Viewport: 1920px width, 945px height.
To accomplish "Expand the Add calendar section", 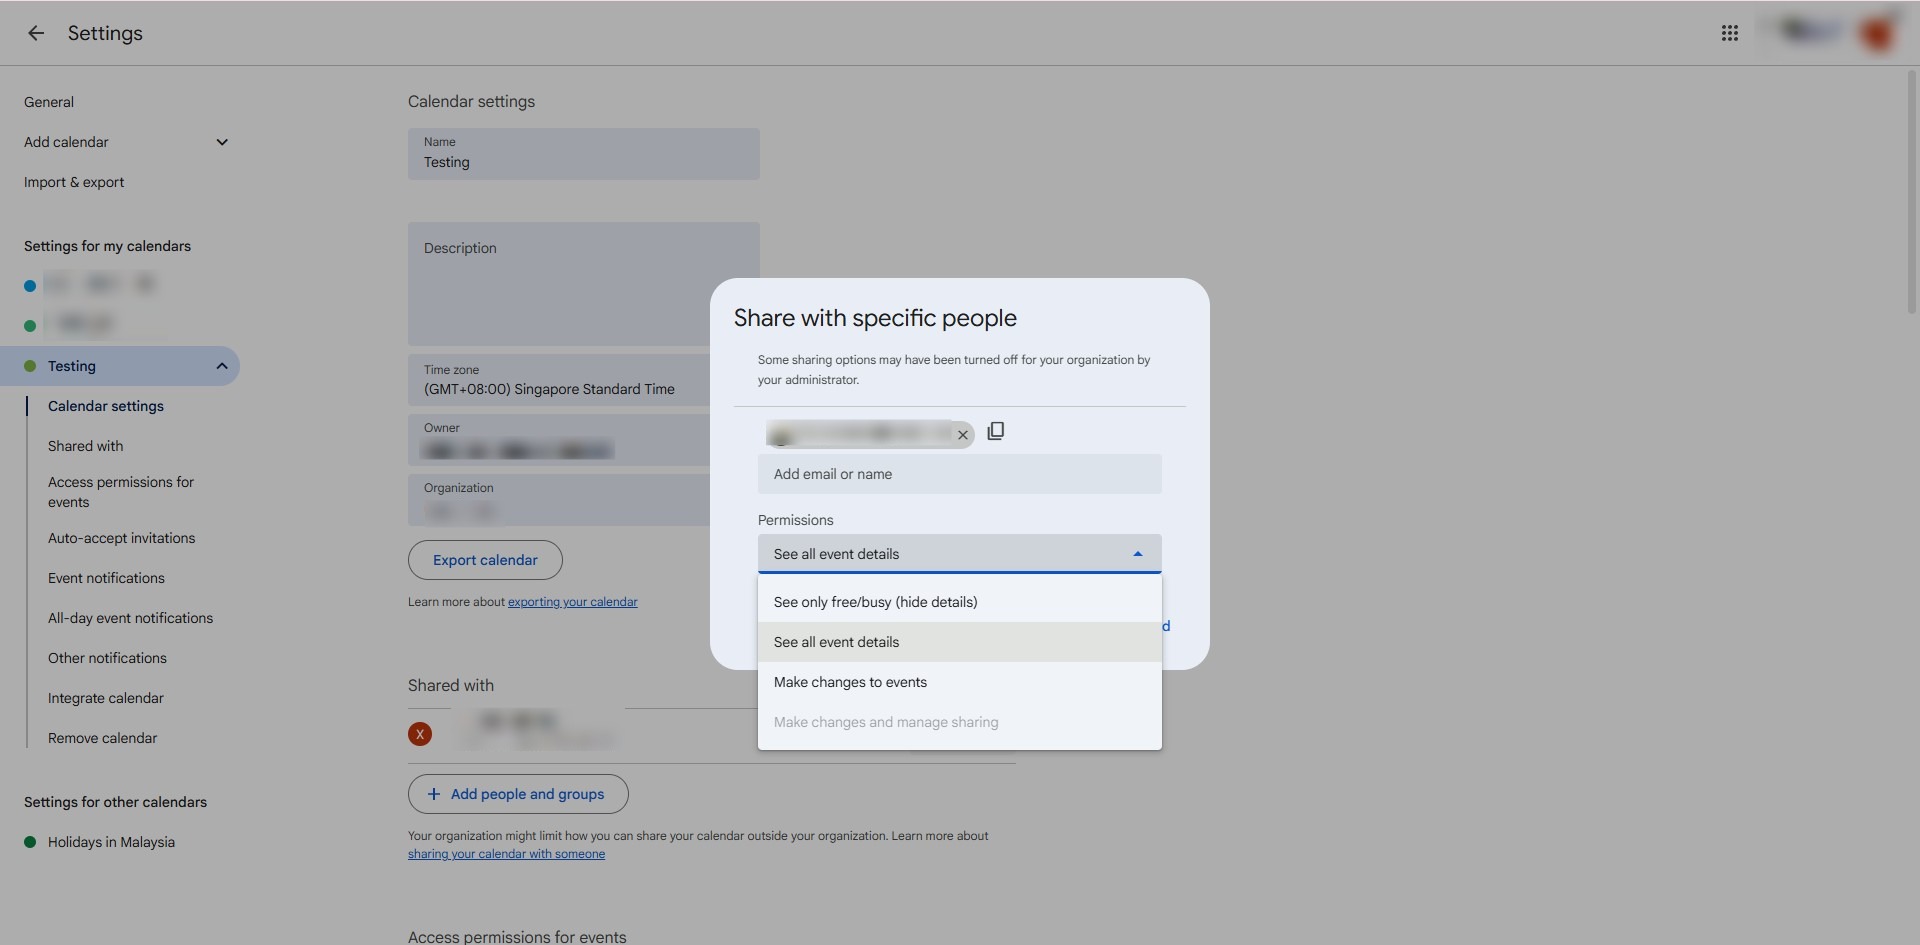I will (222, 142).
